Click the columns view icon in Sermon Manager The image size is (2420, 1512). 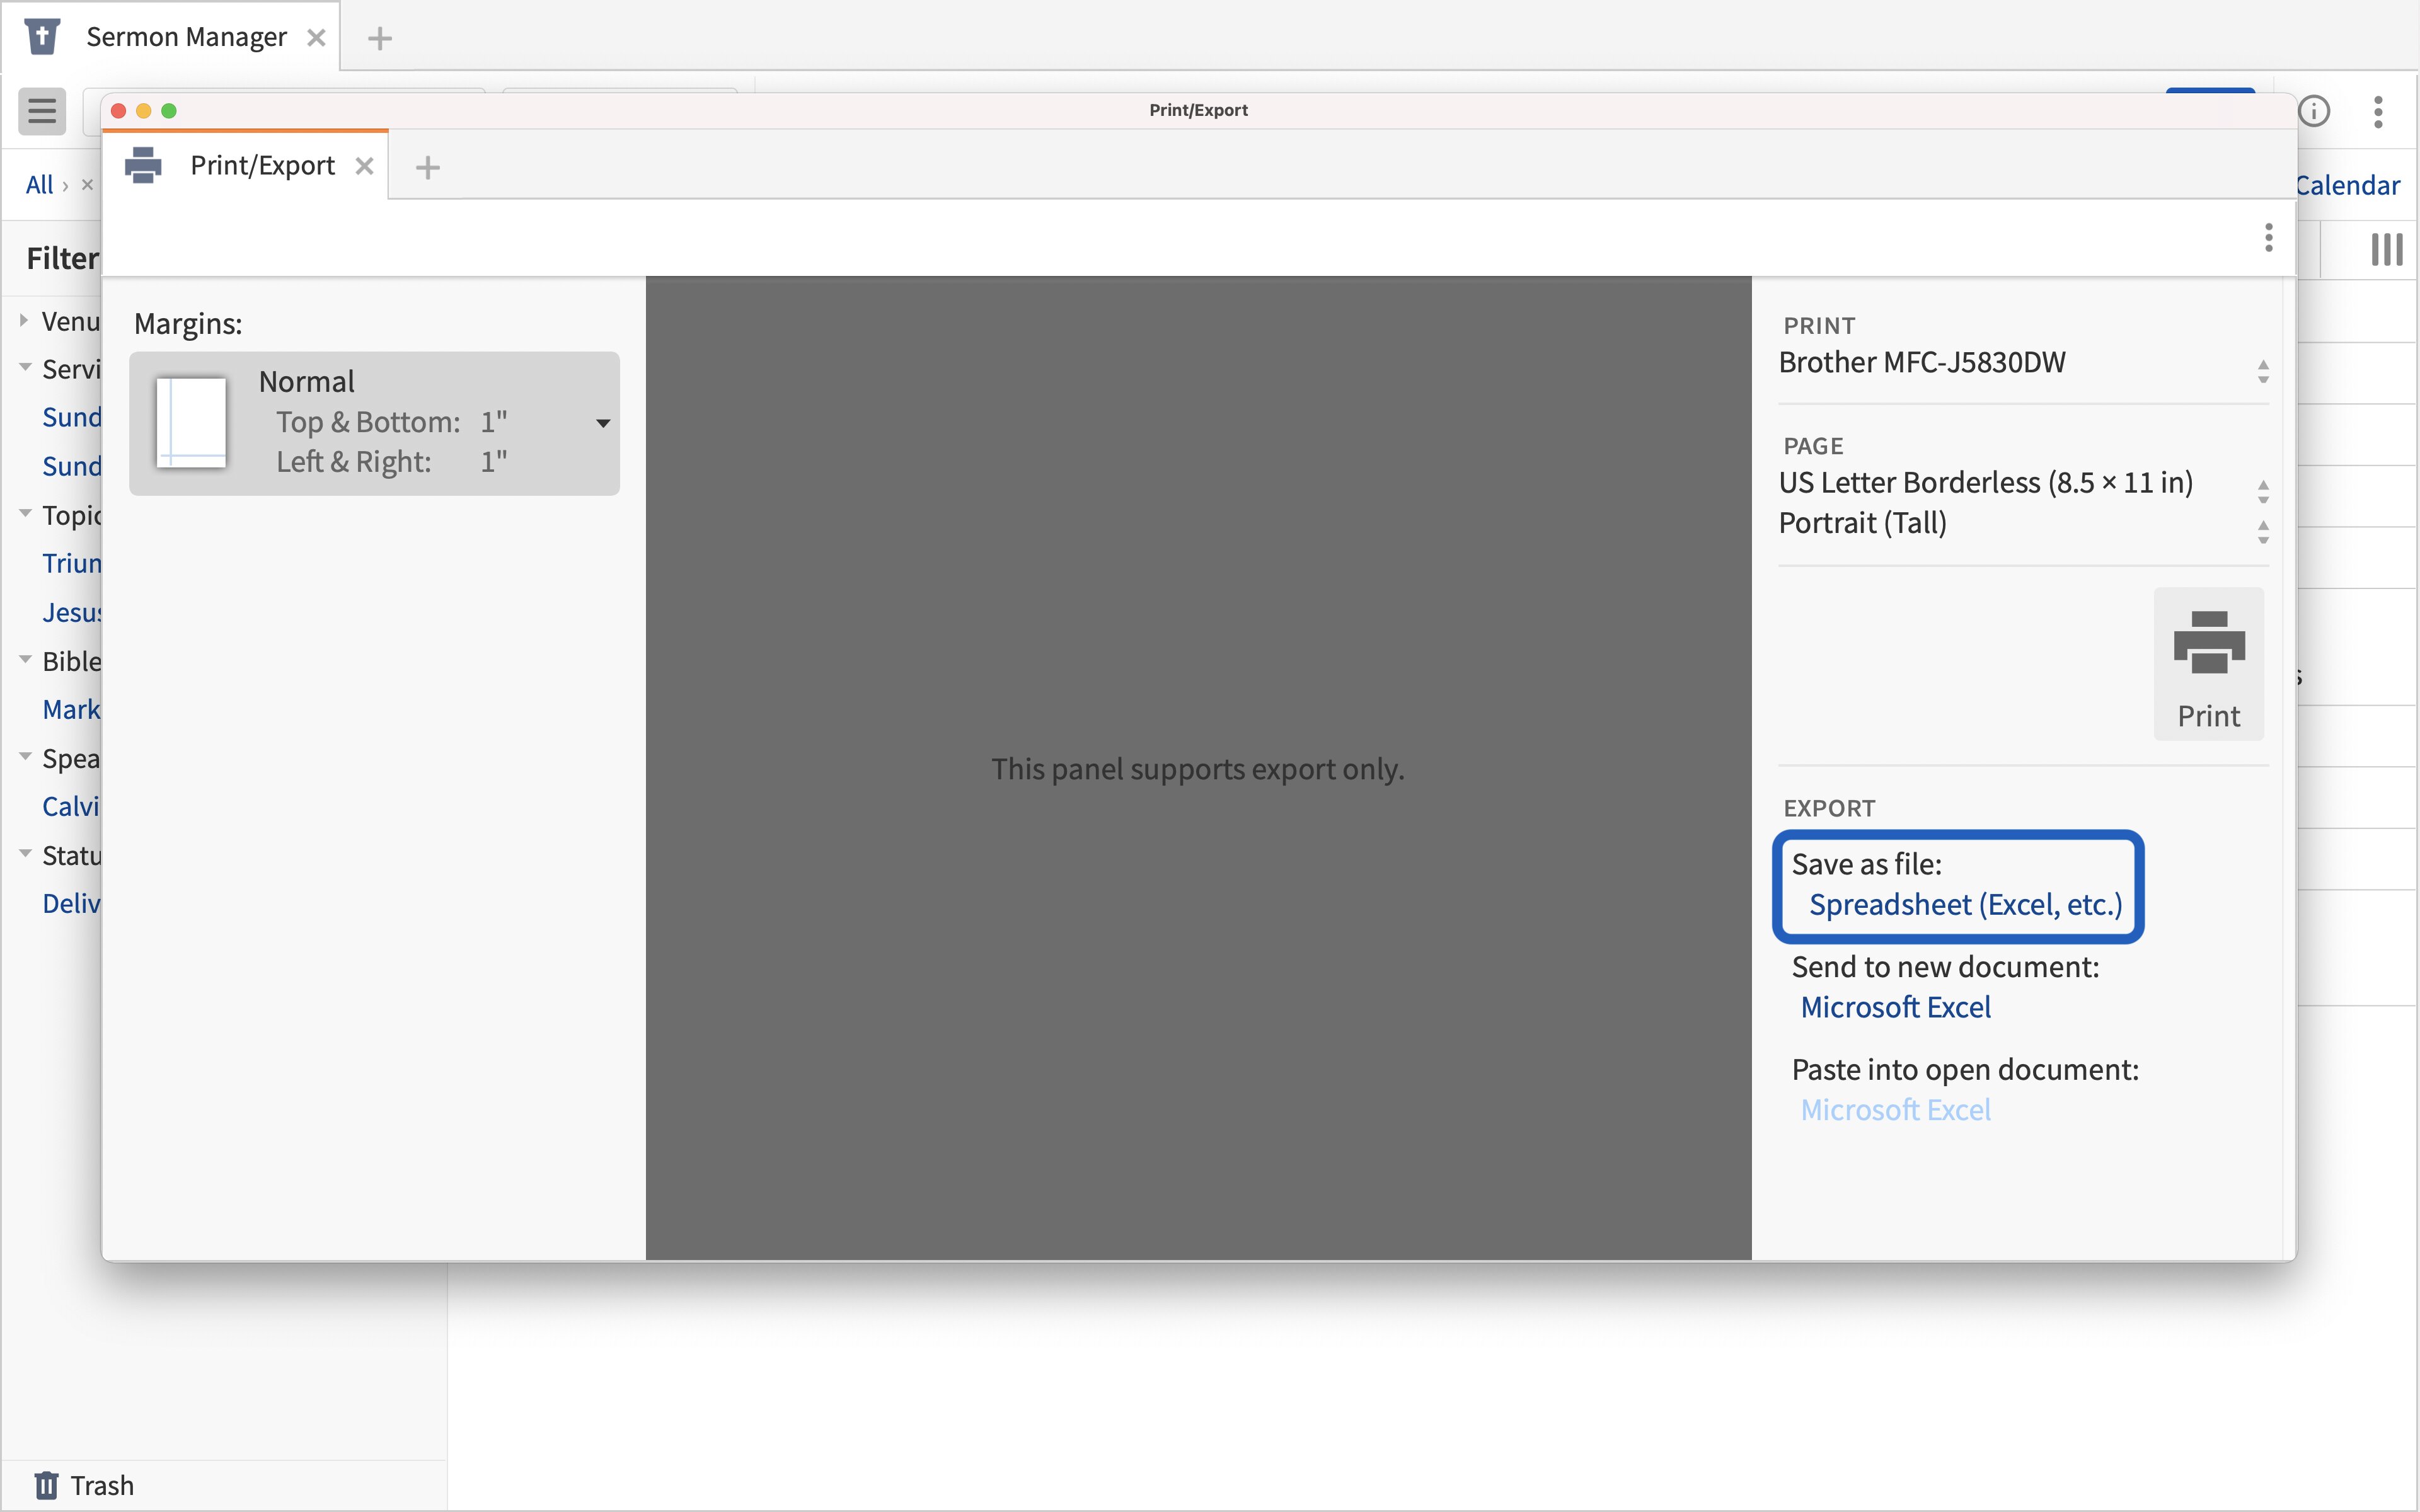tap(2387, 249)
